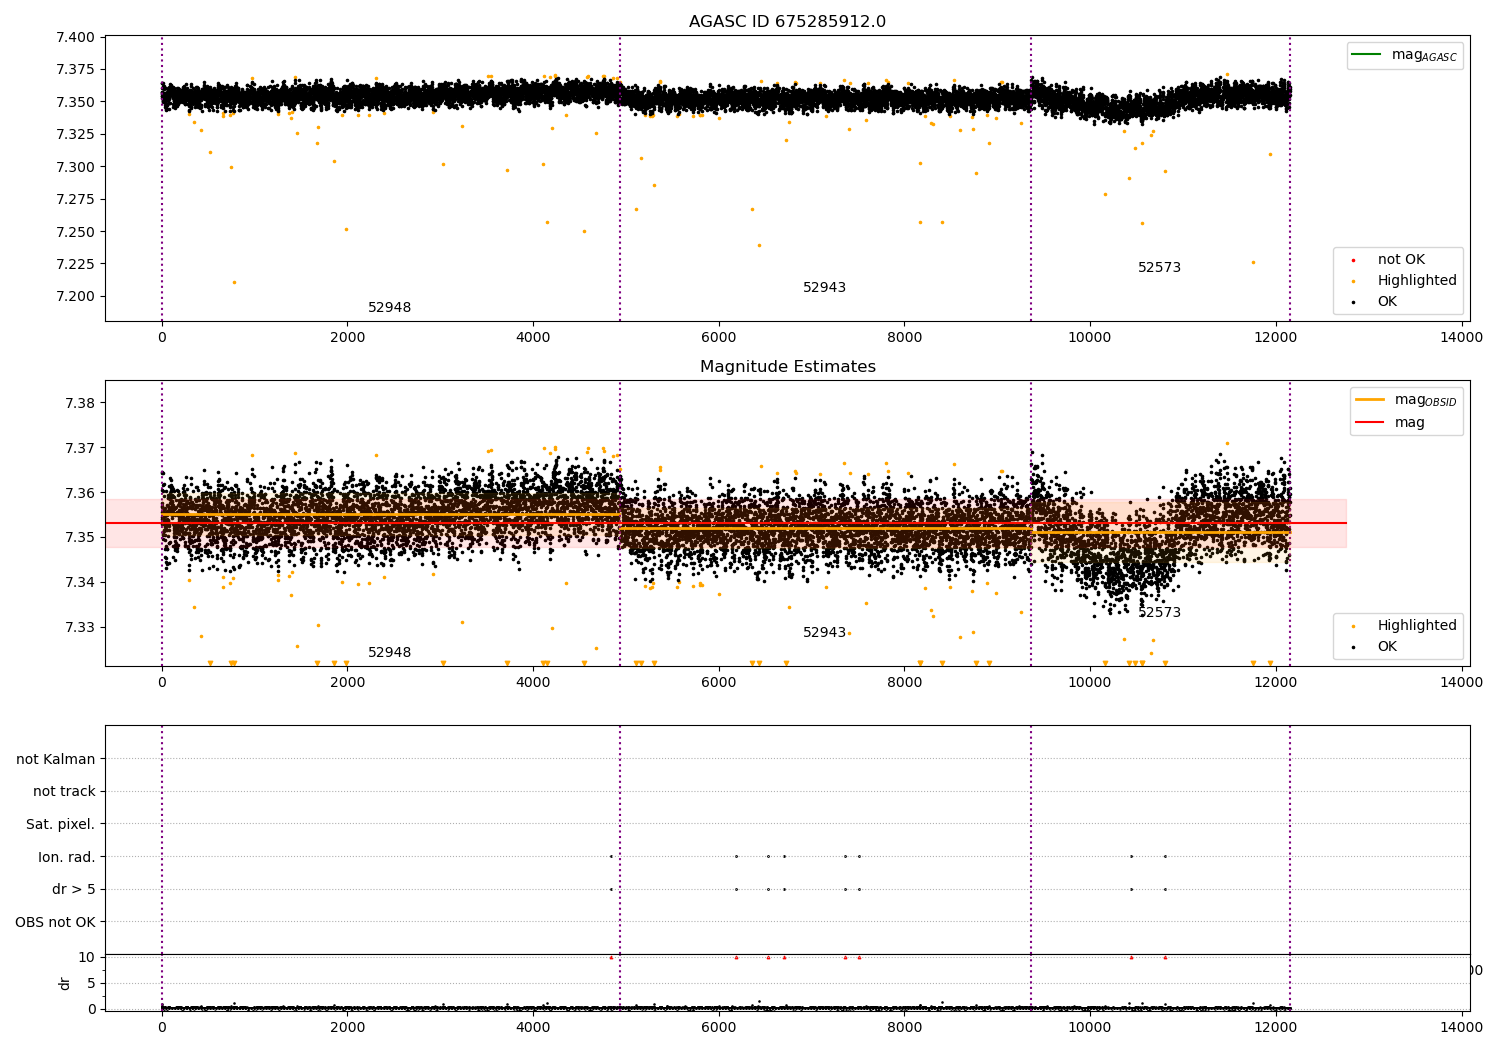Click 'Highlighted' legend entry in the top plot
This screenshot has width=1500, height=1050.
pos(1404,281)
